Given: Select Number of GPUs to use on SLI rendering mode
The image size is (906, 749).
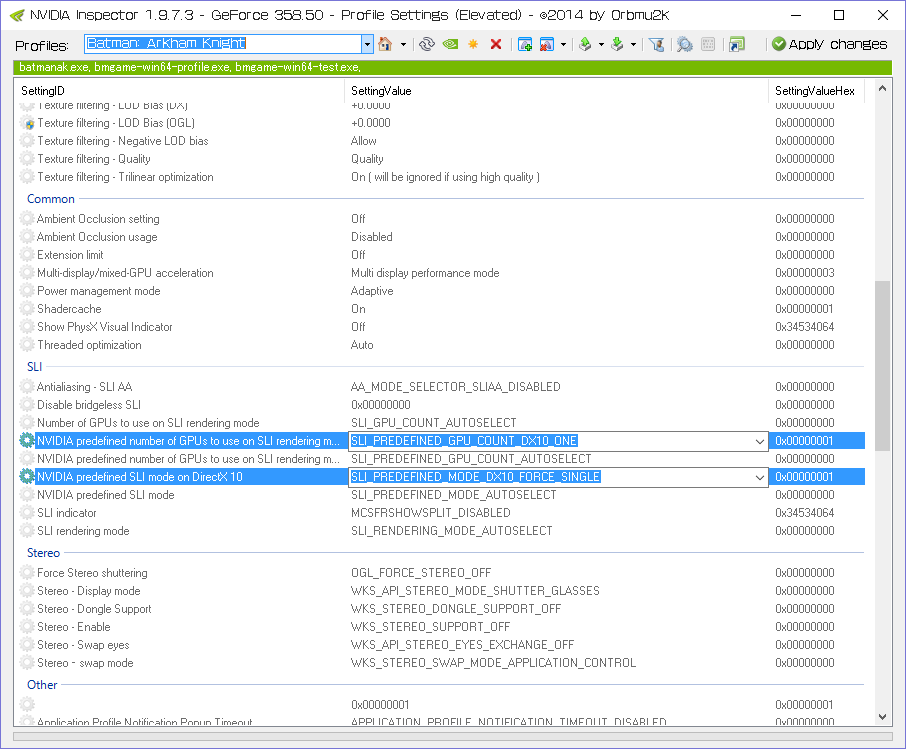Looking at the screenshot, I should pyautogui.click(x=440, y=423).
